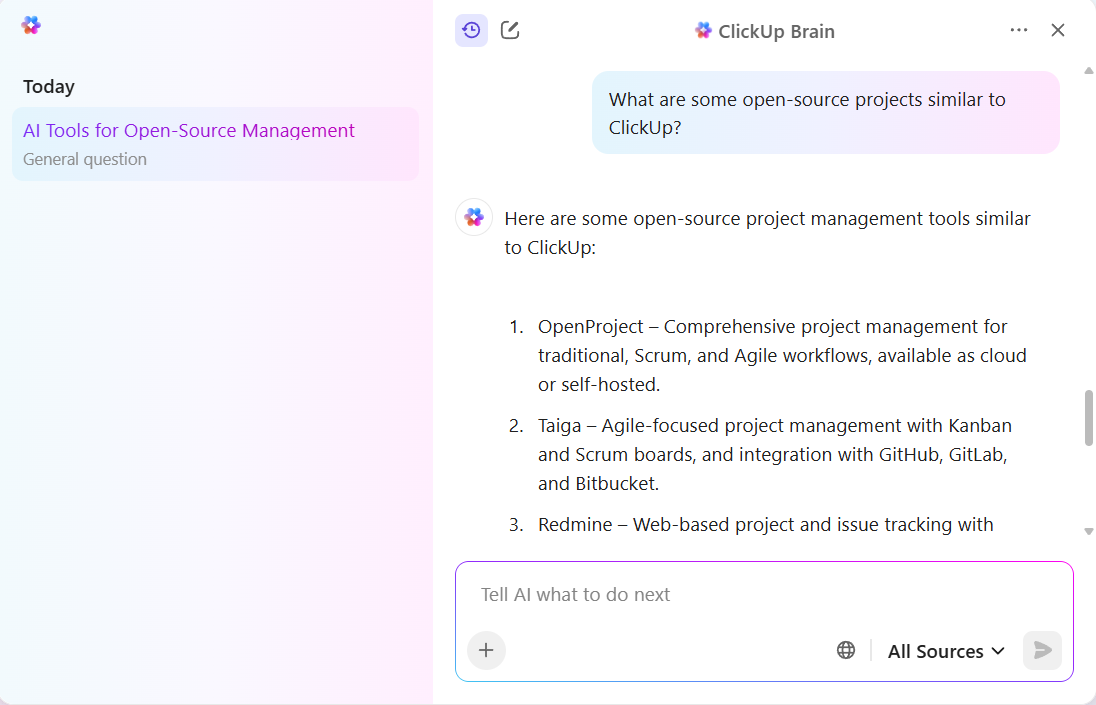Expand the Today section in the sidebar
This screenshot has height=705, width=1096.
click(48, 87)
